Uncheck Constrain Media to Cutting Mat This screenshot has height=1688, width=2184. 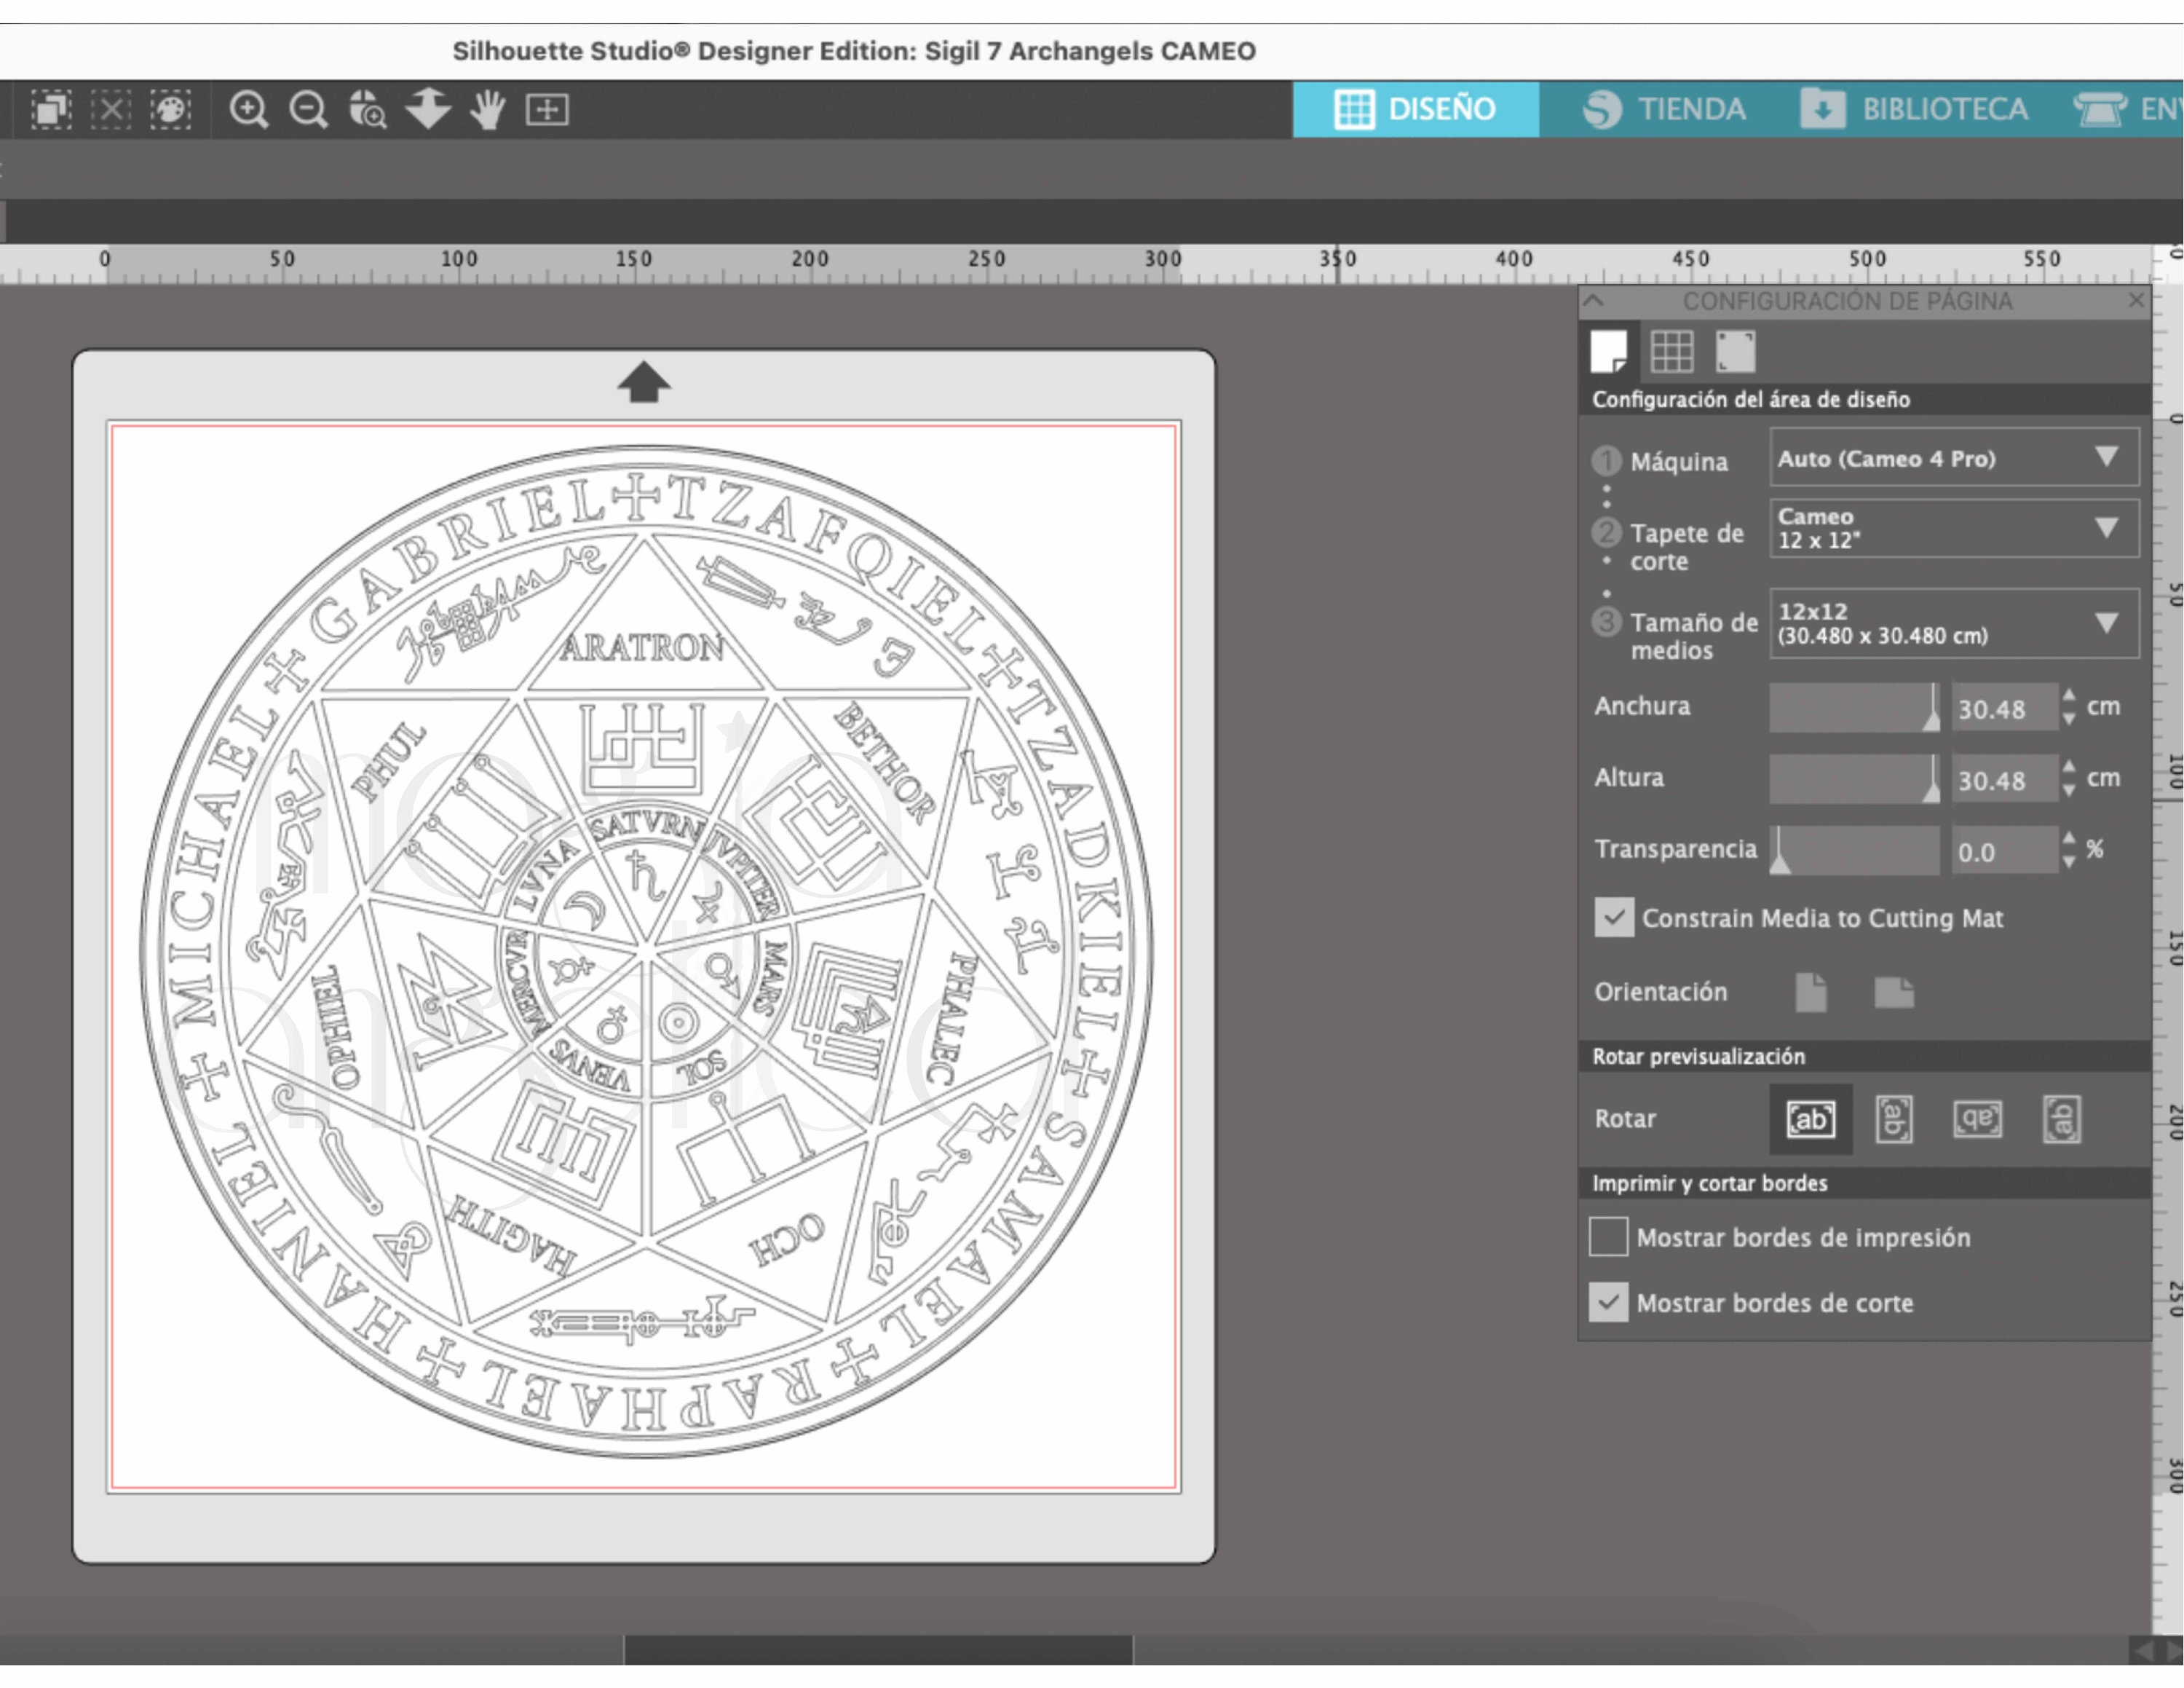[x=1615, y=918]
